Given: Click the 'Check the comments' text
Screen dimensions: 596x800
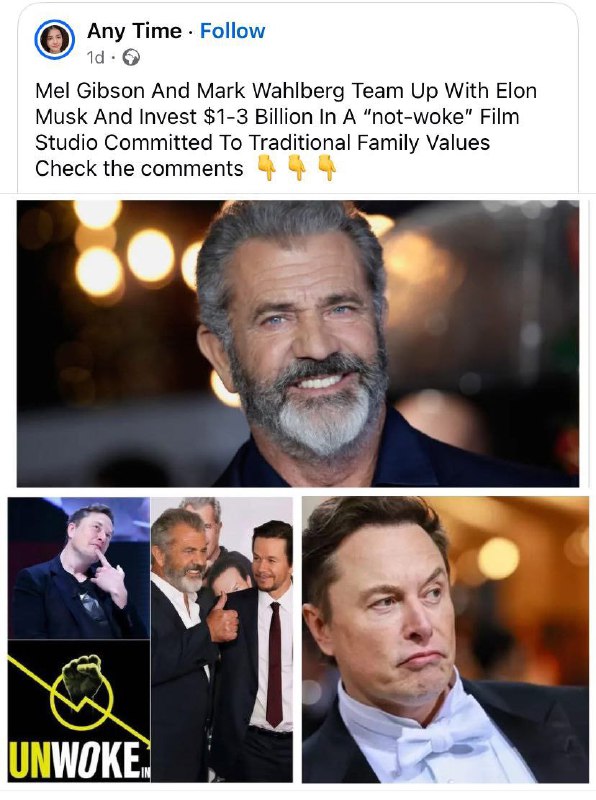Looking at the screenshot, I should (x=139, y=169).
